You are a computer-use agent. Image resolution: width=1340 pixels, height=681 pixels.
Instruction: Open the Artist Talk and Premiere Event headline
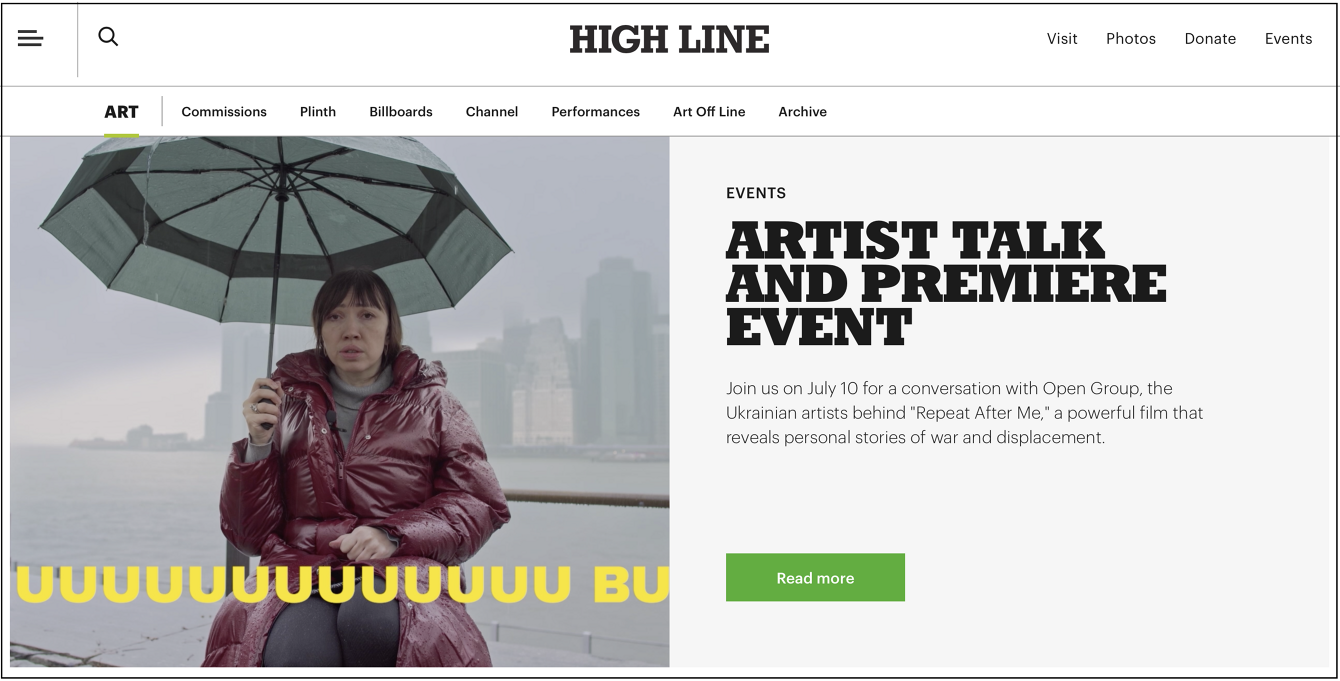[x=946, y=283]
